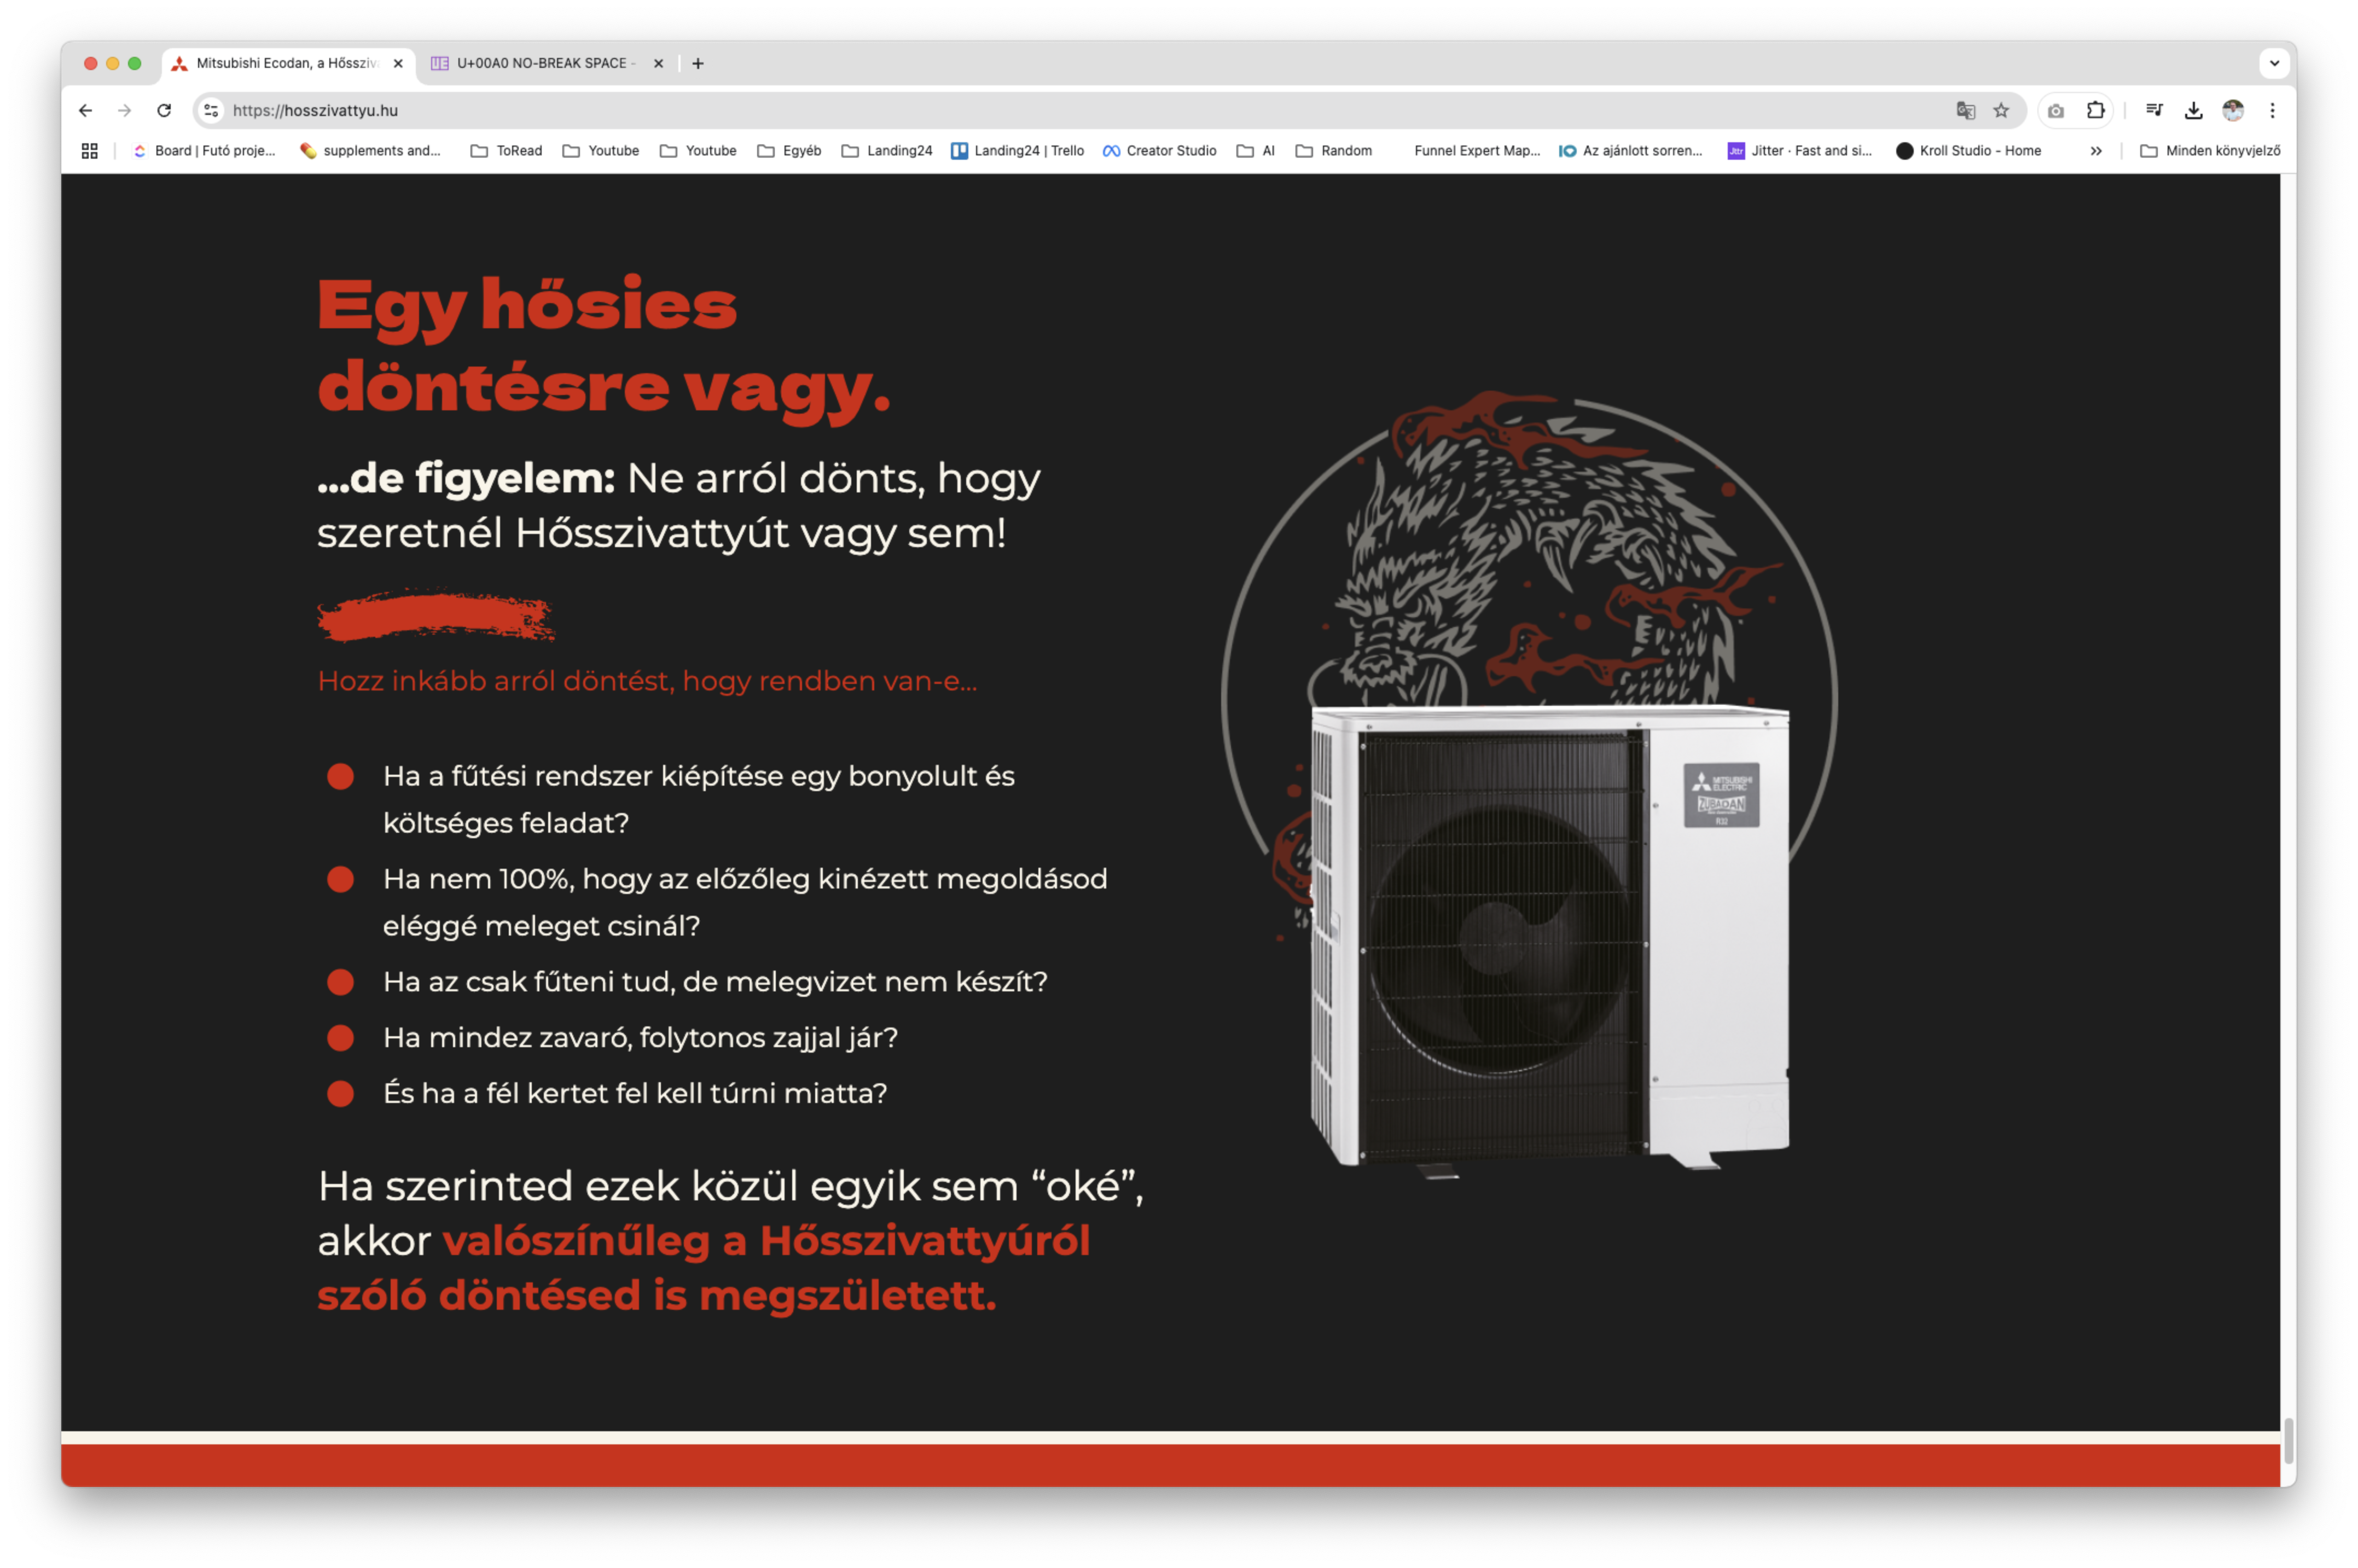This screenshot has width=2358, height=1568.
Task: Select the Mitsubishi Ecodan tab
Action: (287, 63)
